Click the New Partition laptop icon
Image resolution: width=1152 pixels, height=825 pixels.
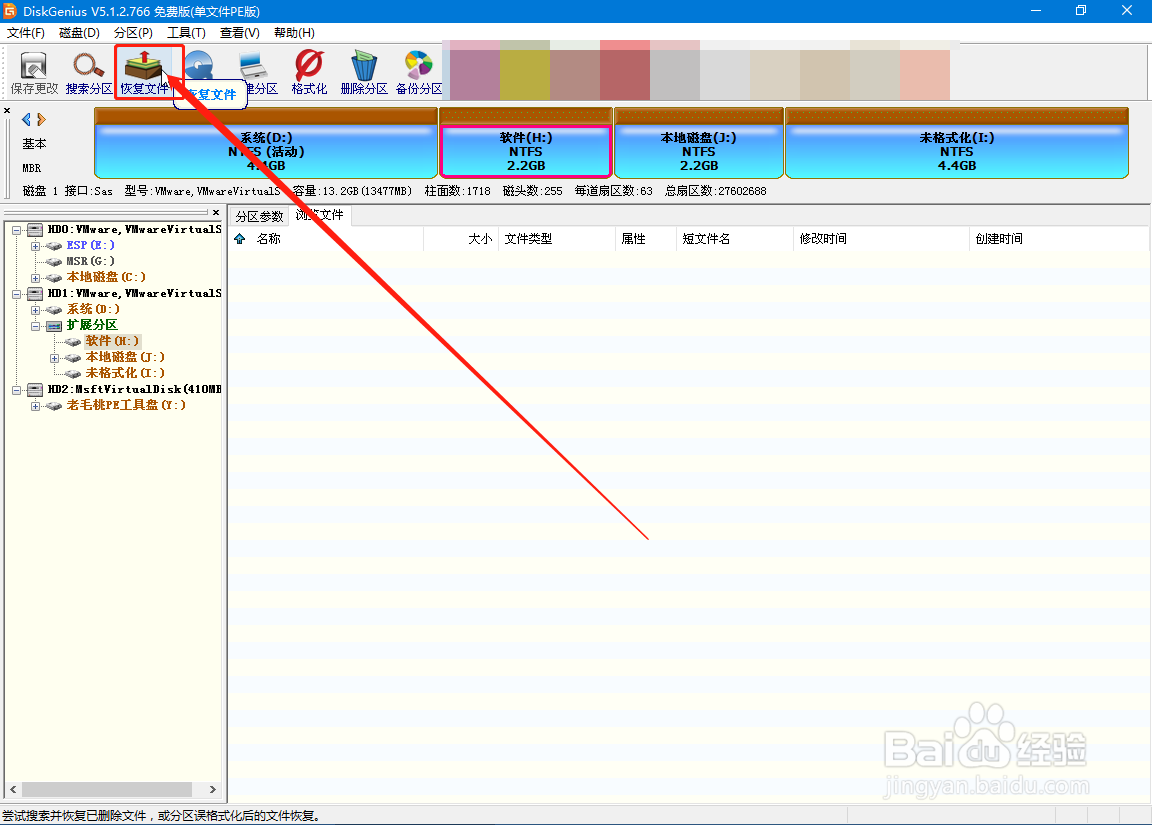pyautogui.click(x=255, y=68)
